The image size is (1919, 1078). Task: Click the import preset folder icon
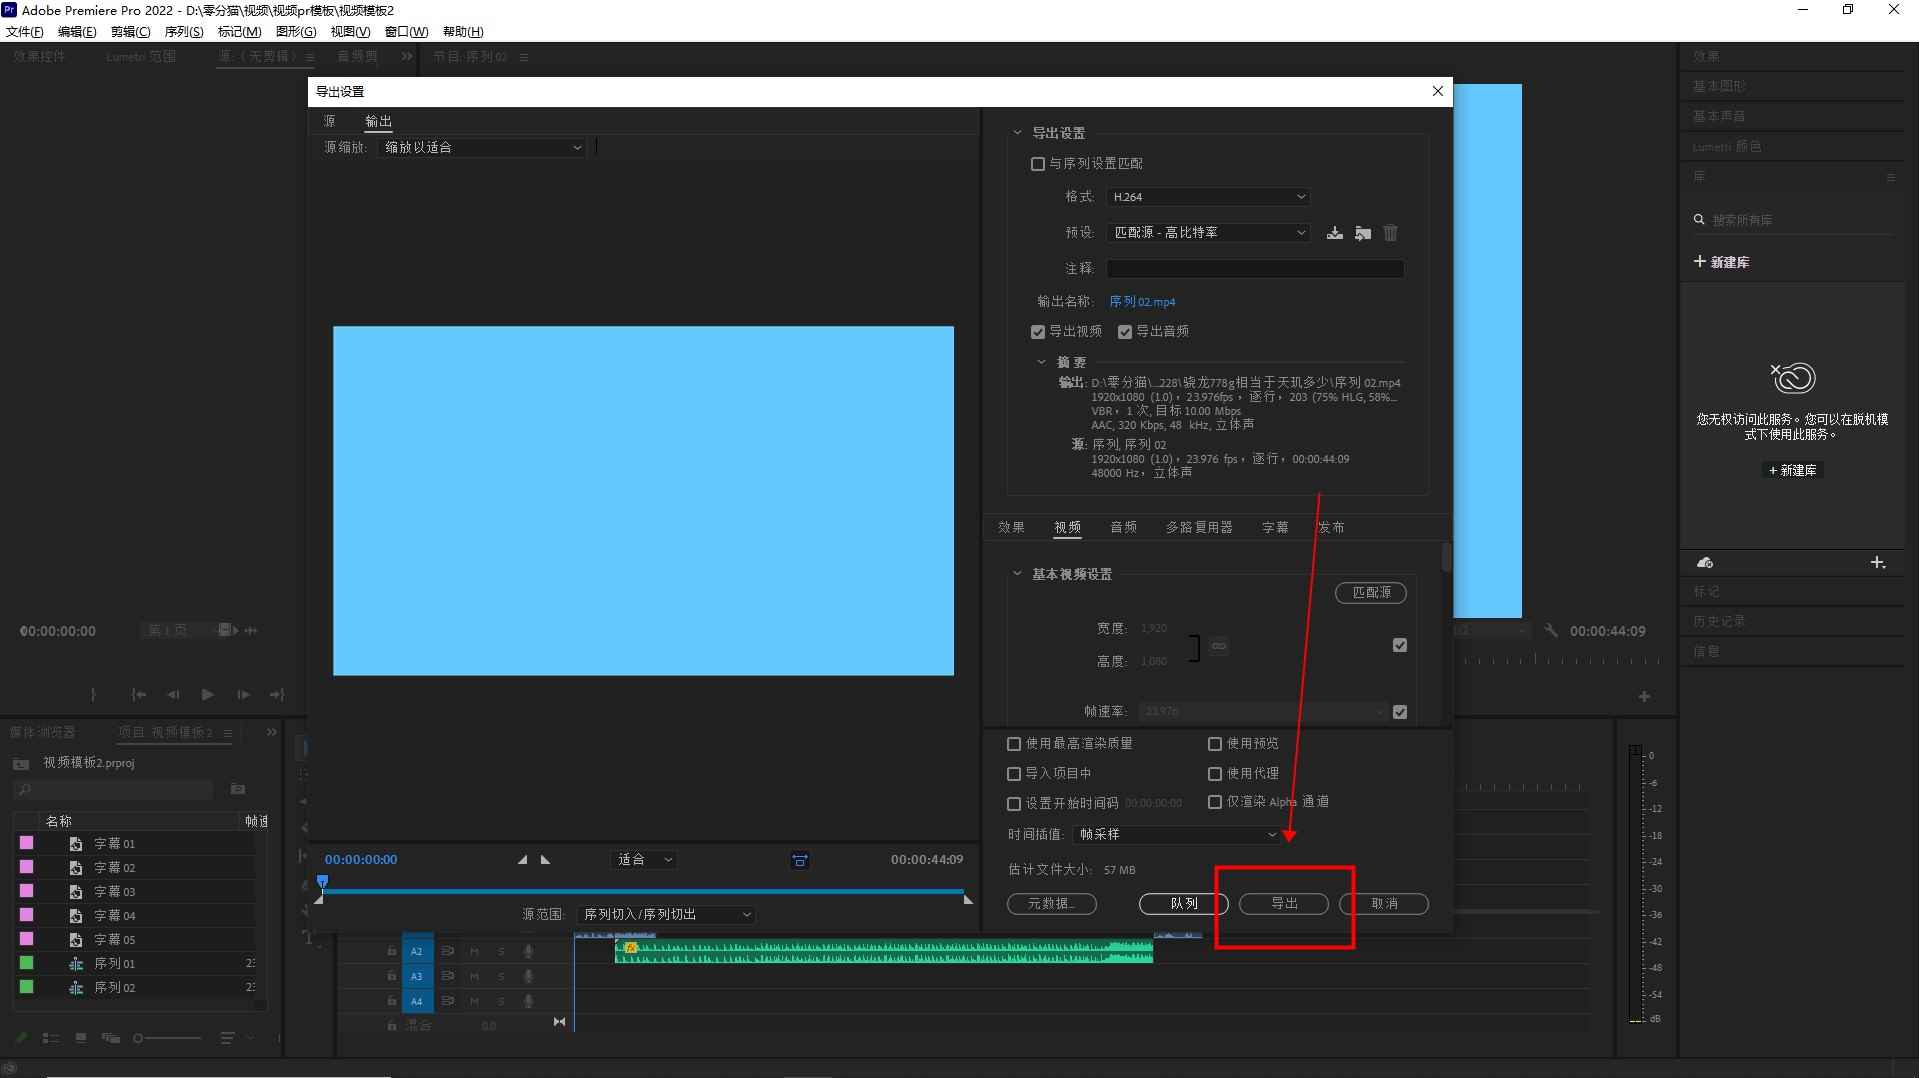1362,233
